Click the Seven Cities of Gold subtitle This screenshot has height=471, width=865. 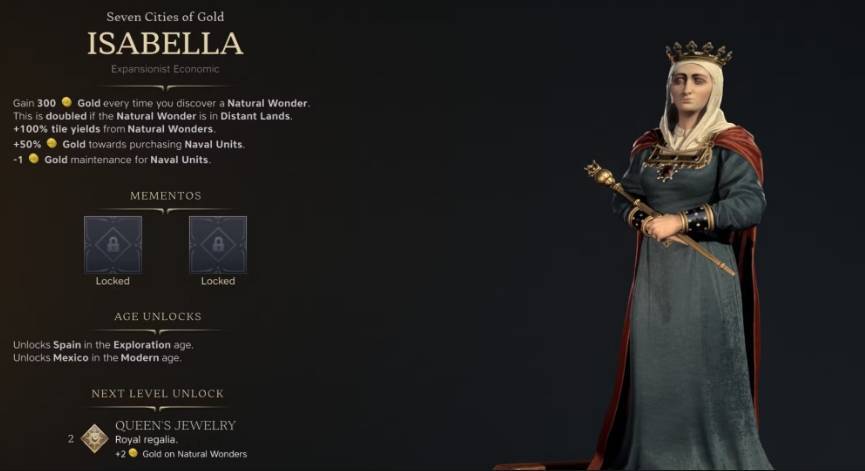click(165, 17)
